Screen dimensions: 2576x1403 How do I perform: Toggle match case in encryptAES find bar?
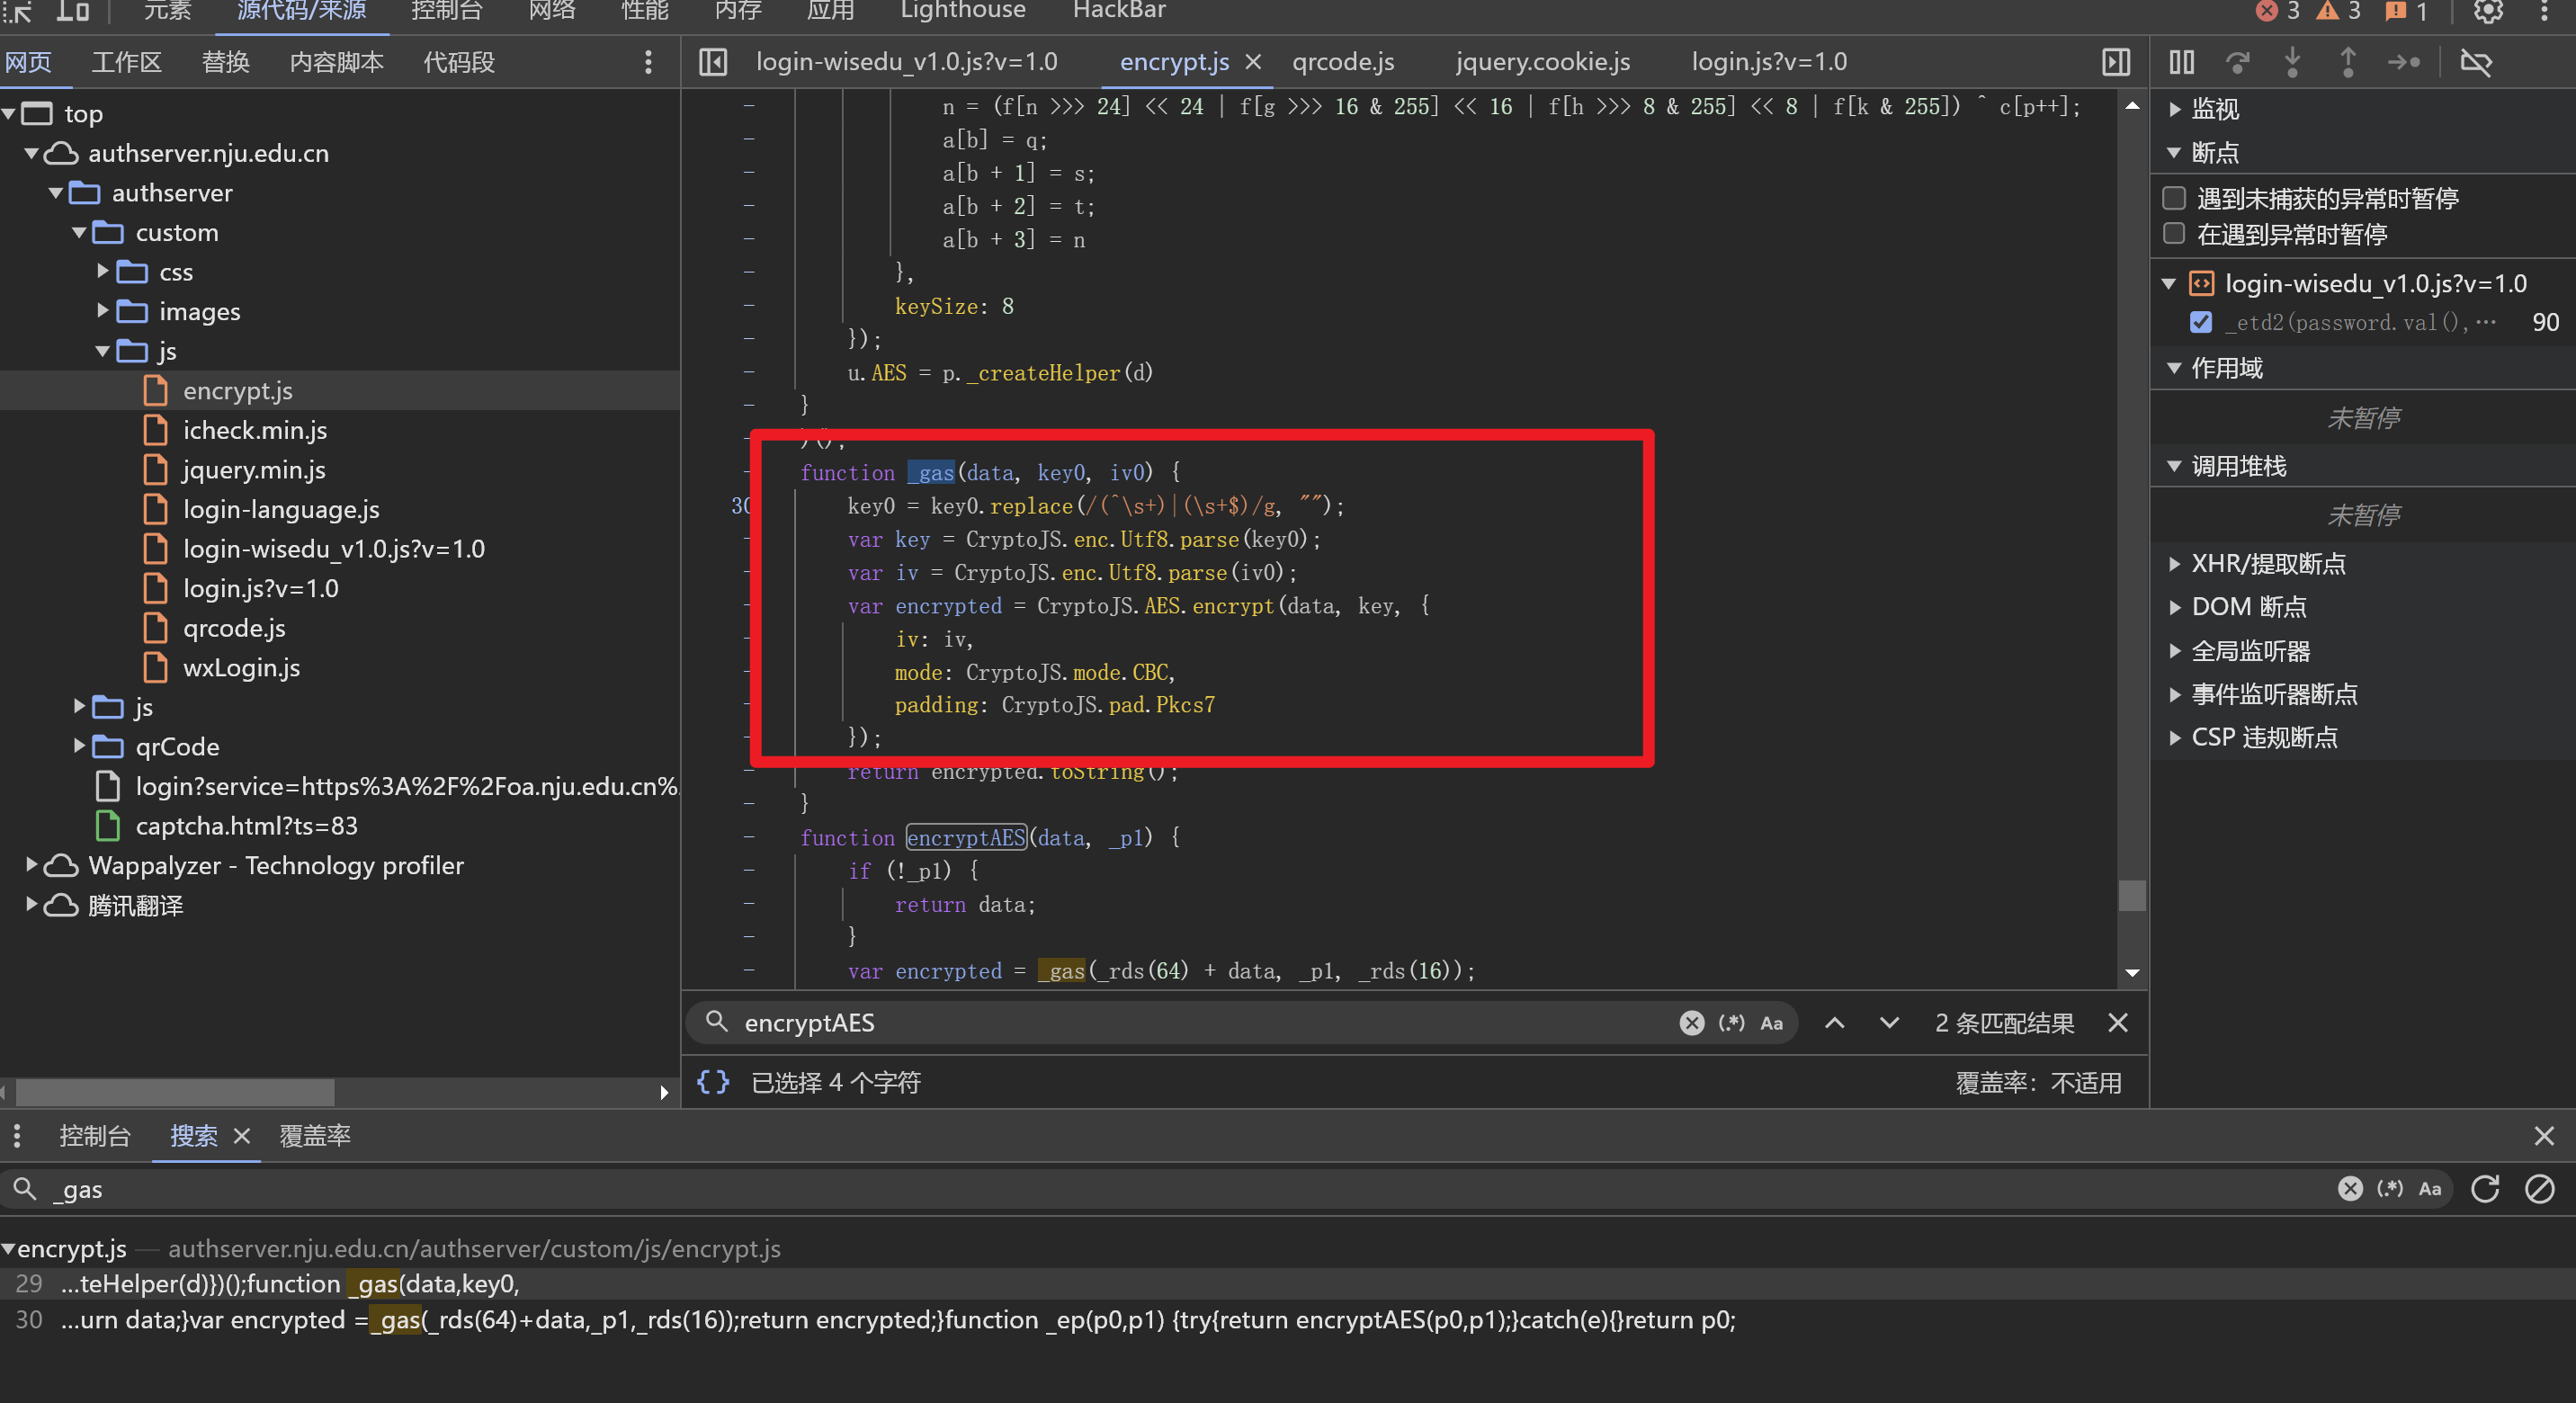(x=1771, y=1022)
